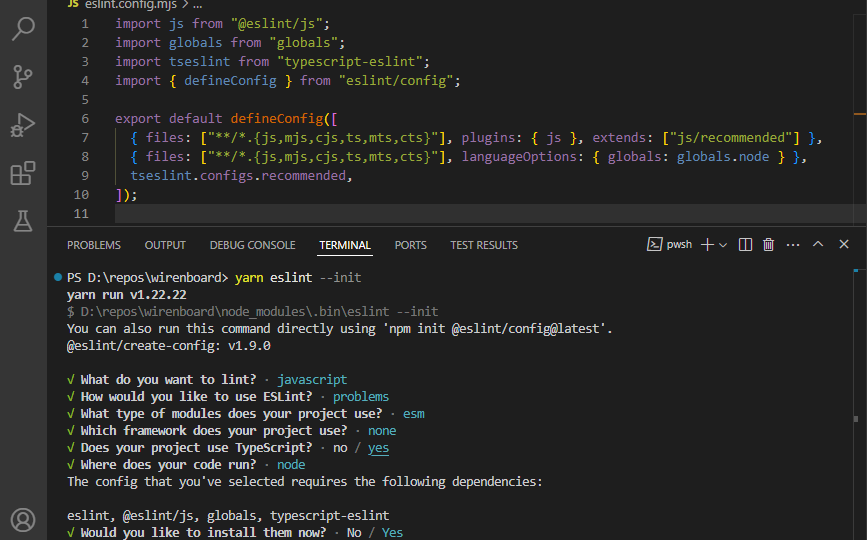
Task: Open the TEST RESULTS tab
Action: (x=484, y=245)
